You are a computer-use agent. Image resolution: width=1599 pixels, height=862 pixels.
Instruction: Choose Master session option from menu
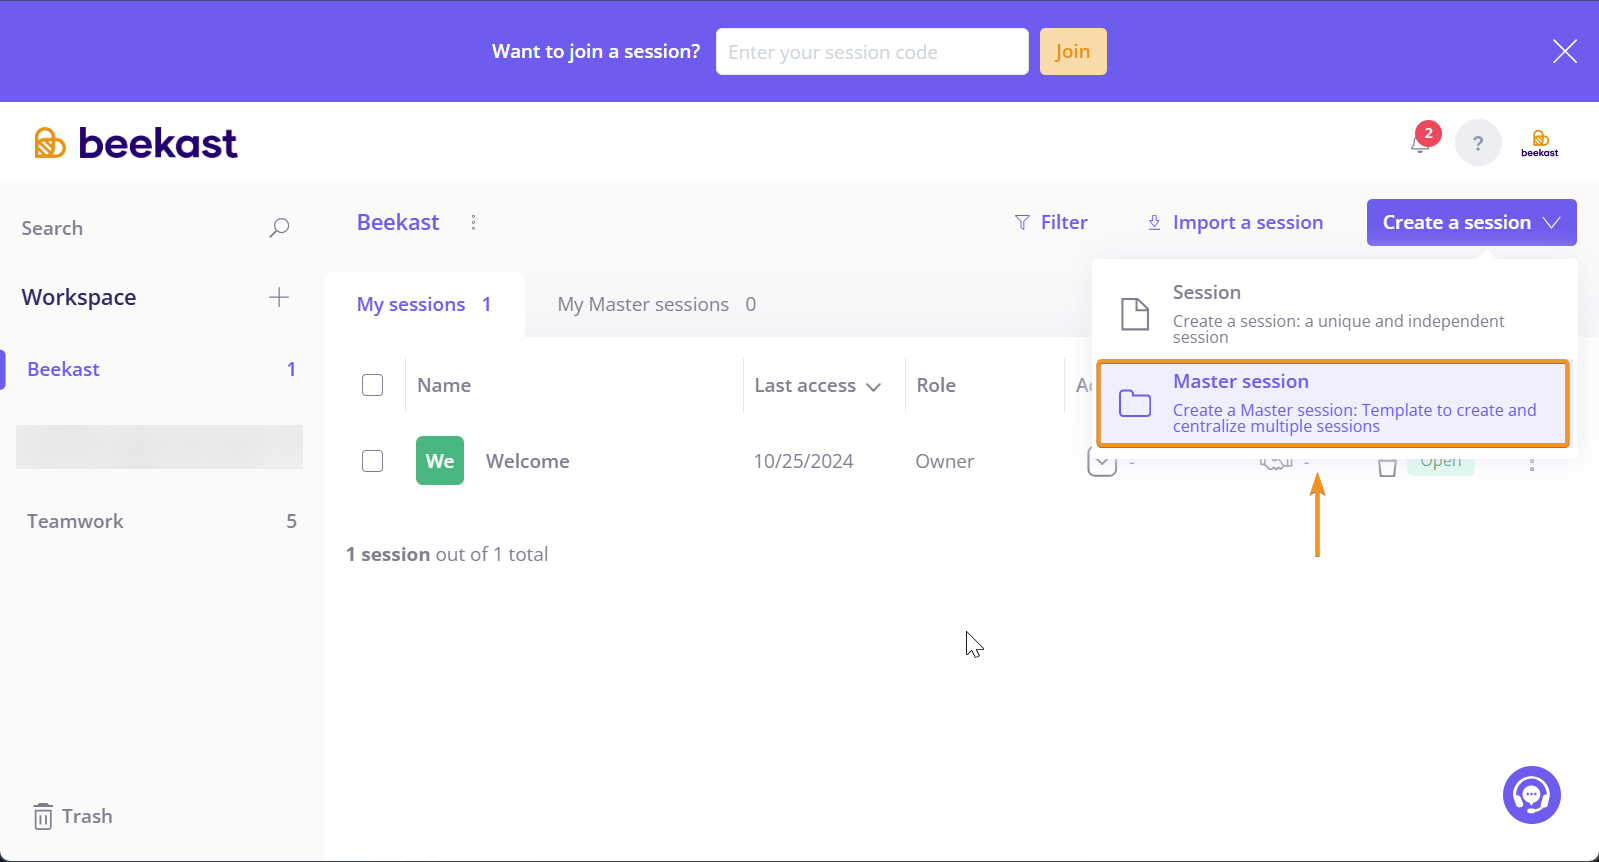pyautogui.click(x=1334, y=403)
